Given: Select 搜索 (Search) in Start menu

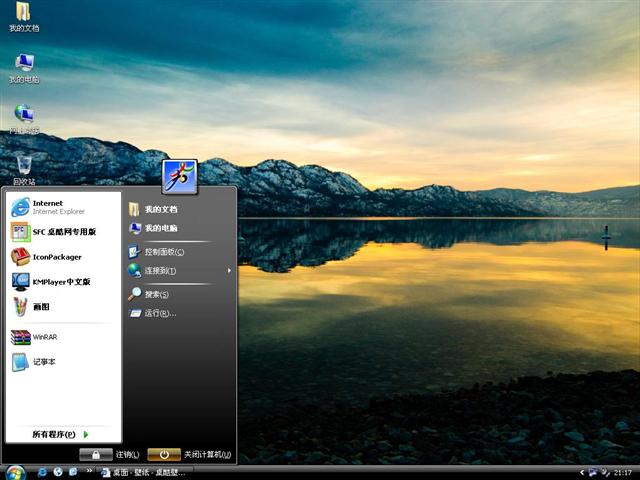Looking at the screenshot, I should (x=156, y=294).
